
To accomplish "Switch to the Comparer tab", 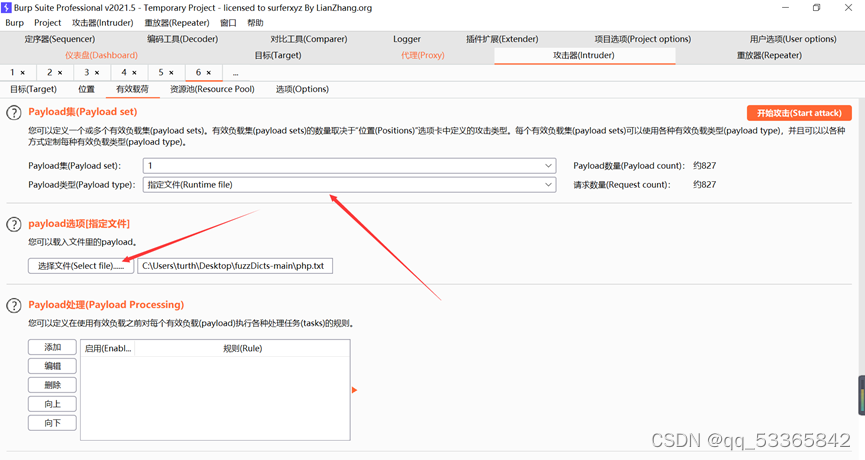I will tap(309, 39).
